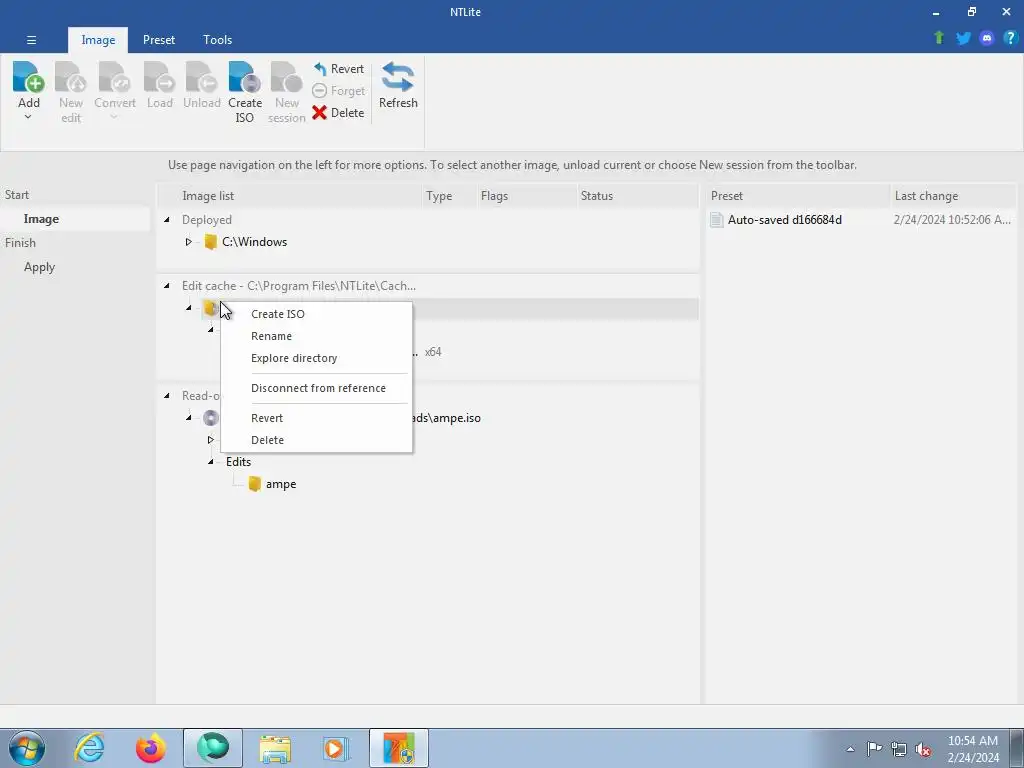Click the muted volume tray icon

(923, 749)
